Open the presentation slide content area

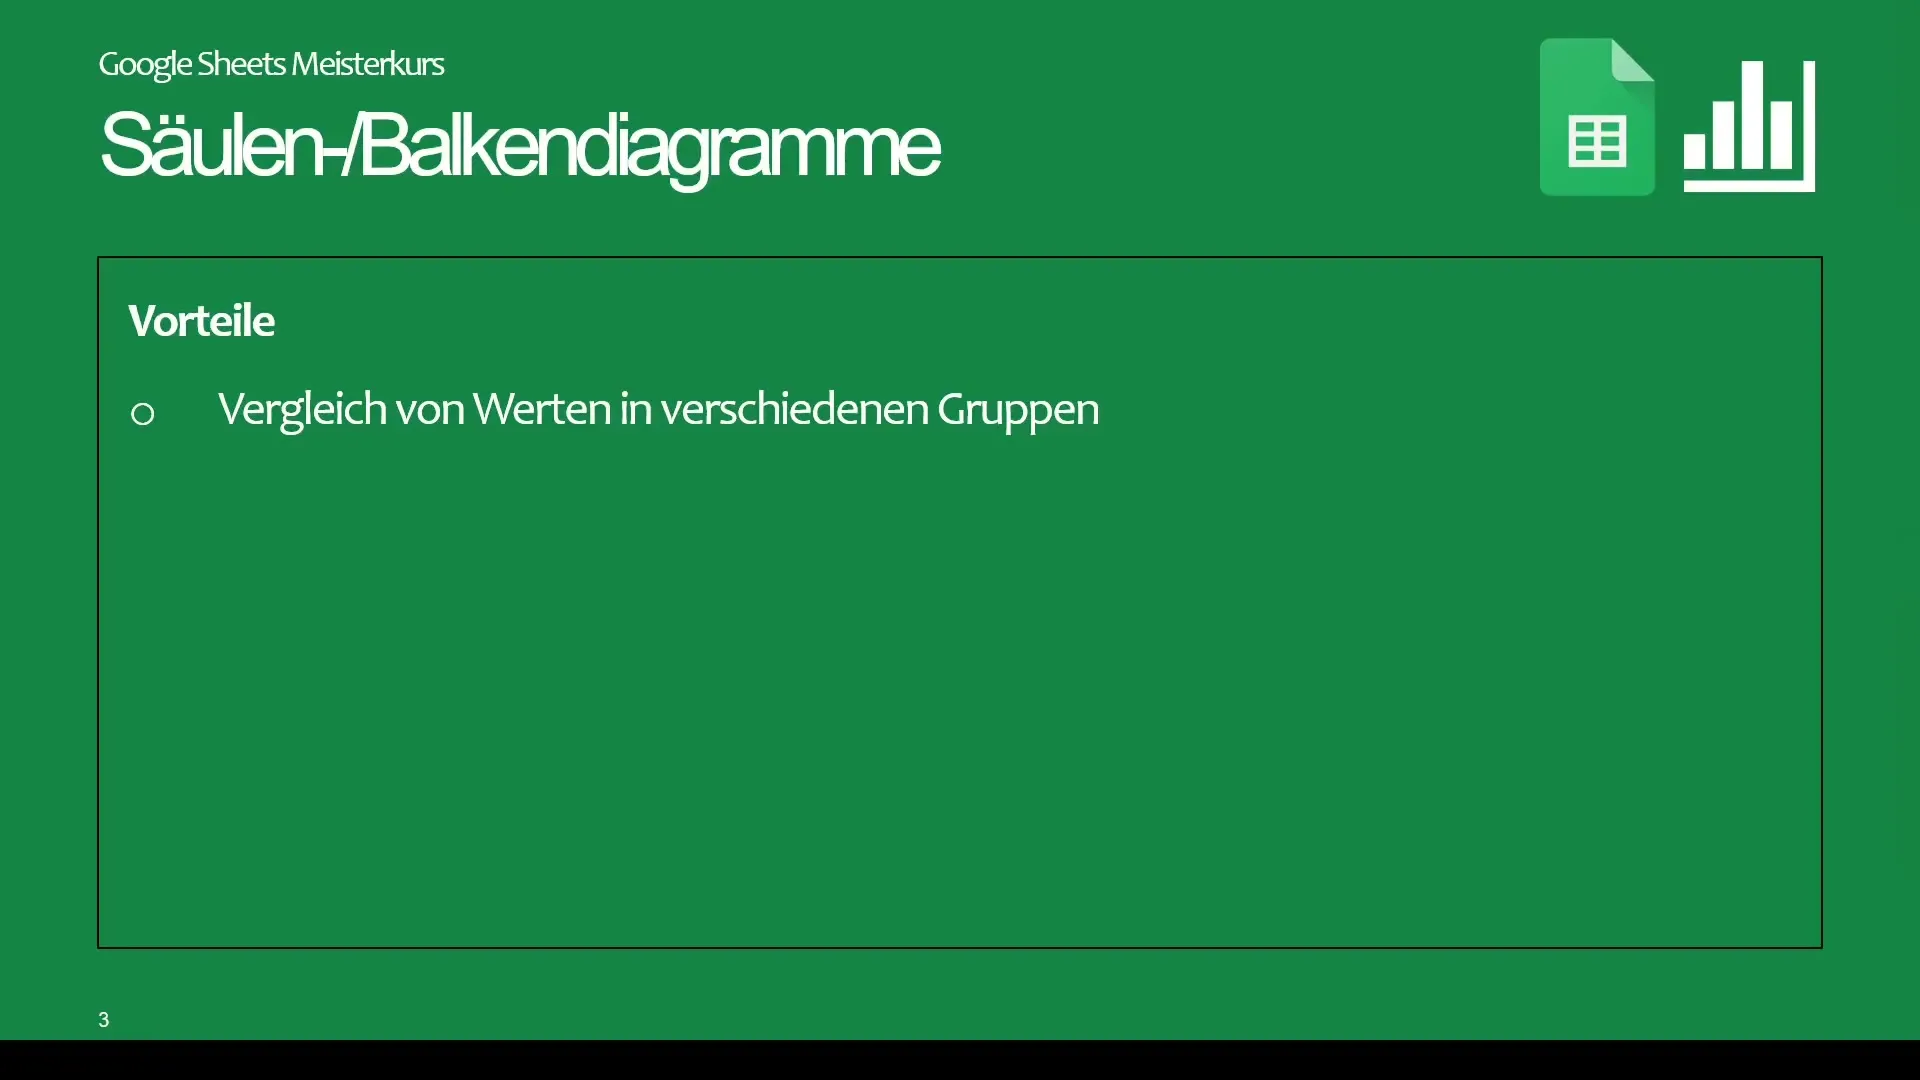click(959, 601)
